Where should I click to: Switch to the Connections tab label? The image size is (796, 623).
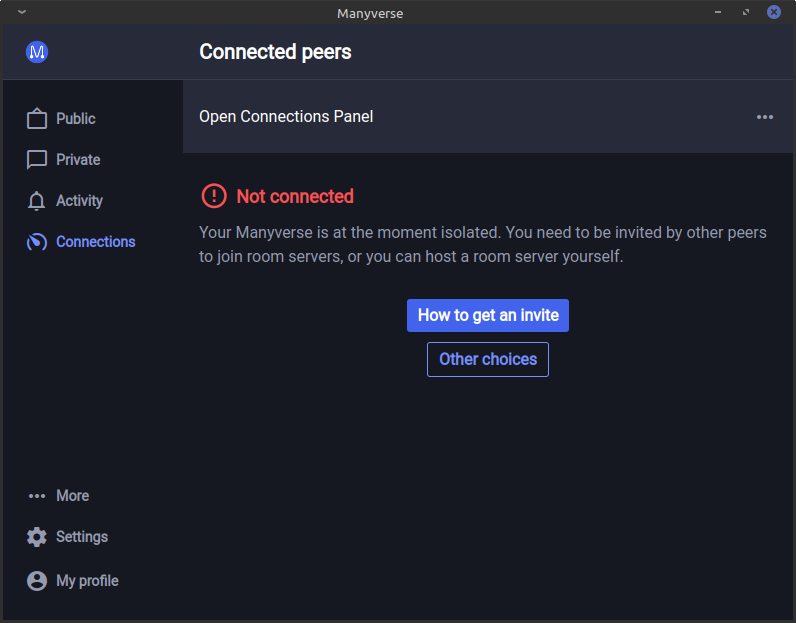pyautogui.click(x=96, y=242)
